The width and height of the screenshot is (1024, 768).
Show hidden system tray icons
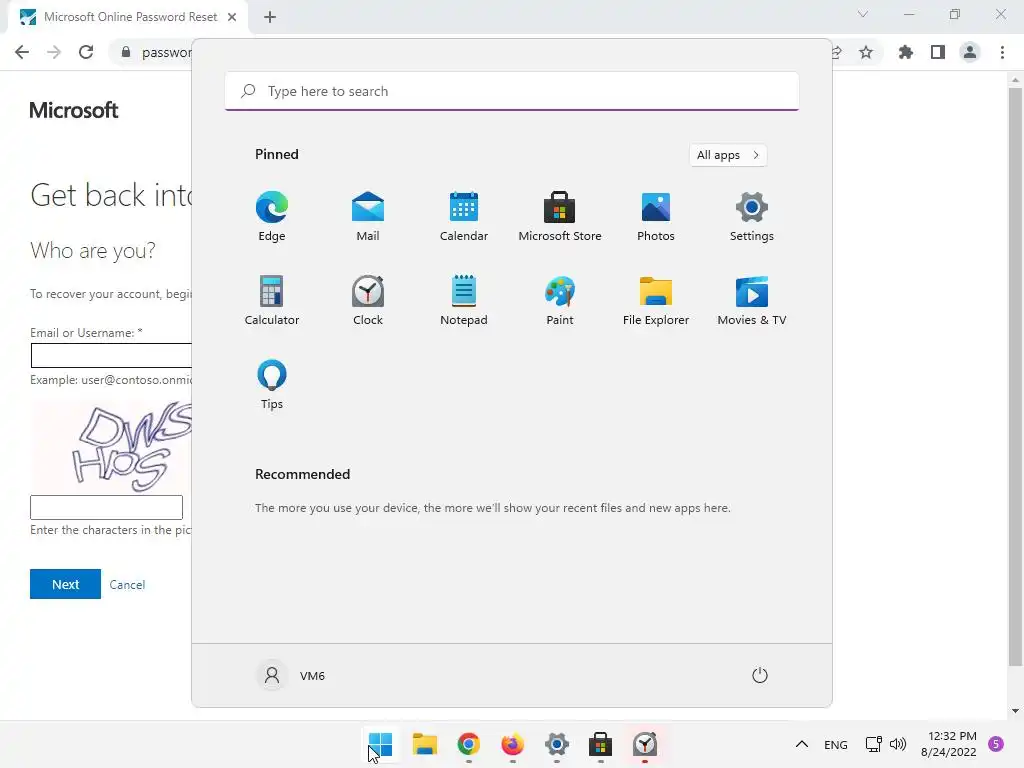point(802,744)
